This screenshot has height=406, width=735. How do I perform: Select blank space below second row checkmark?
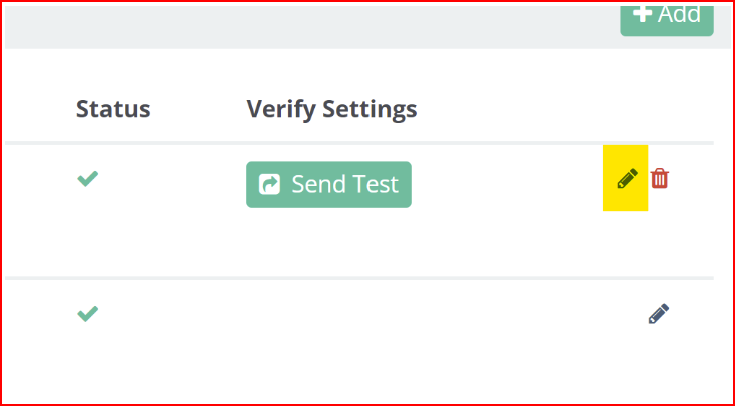(x=88, y=356)
